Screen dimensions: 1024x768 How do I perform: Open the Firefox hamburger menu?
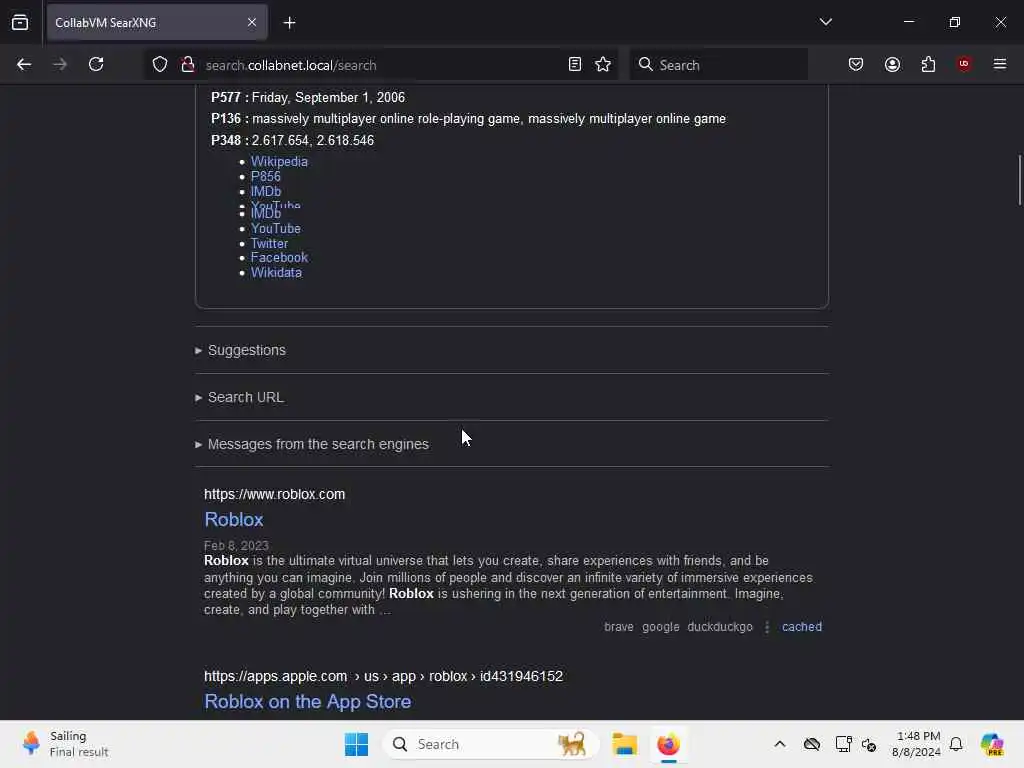pos(1000,64)
